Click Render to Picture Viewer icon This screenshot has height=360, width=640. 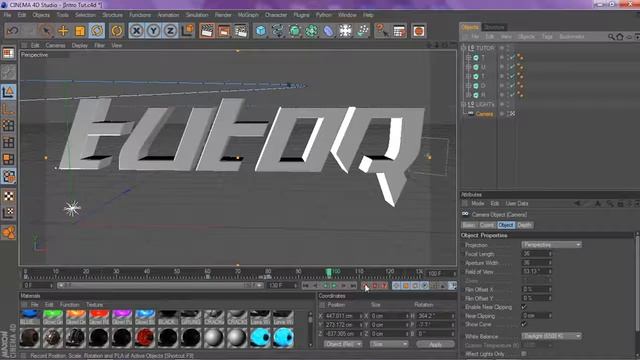(x=224, y=31)
